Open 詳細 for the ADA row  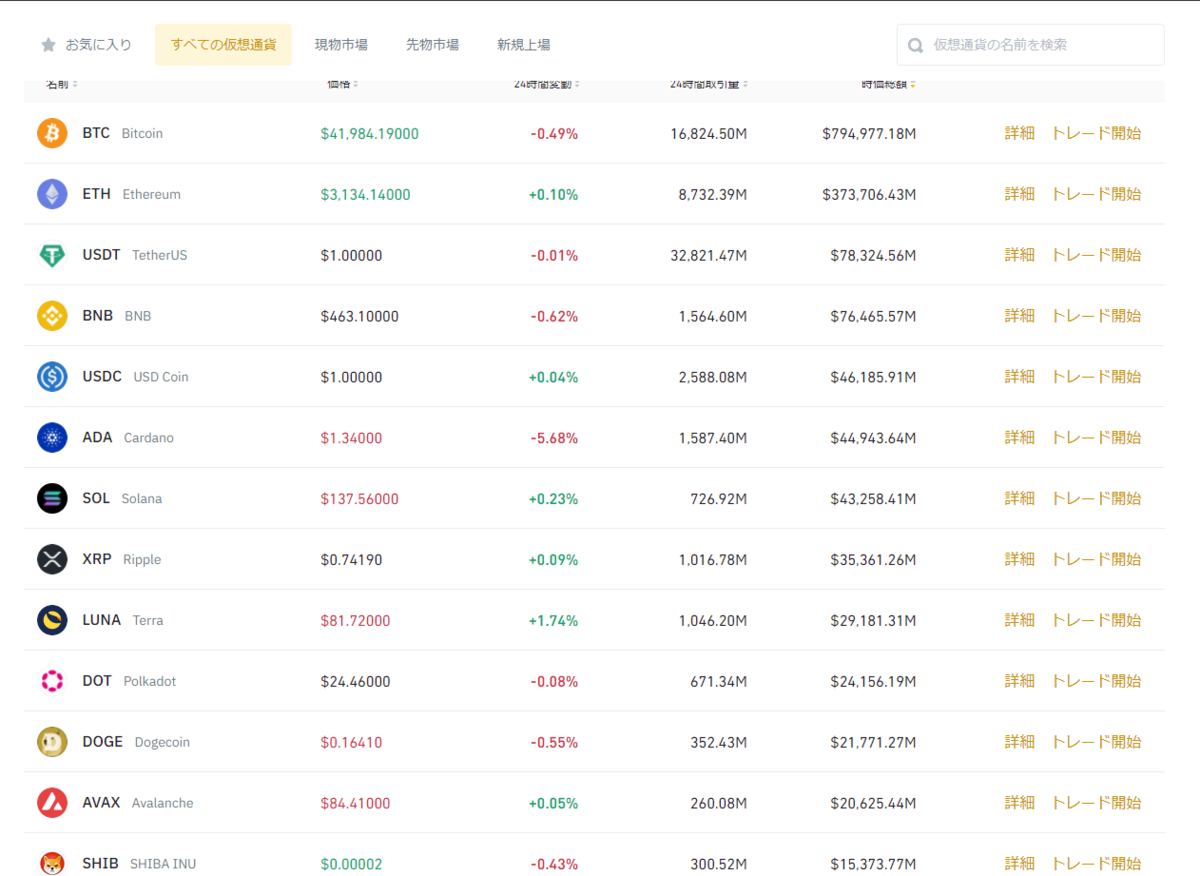1020,437
